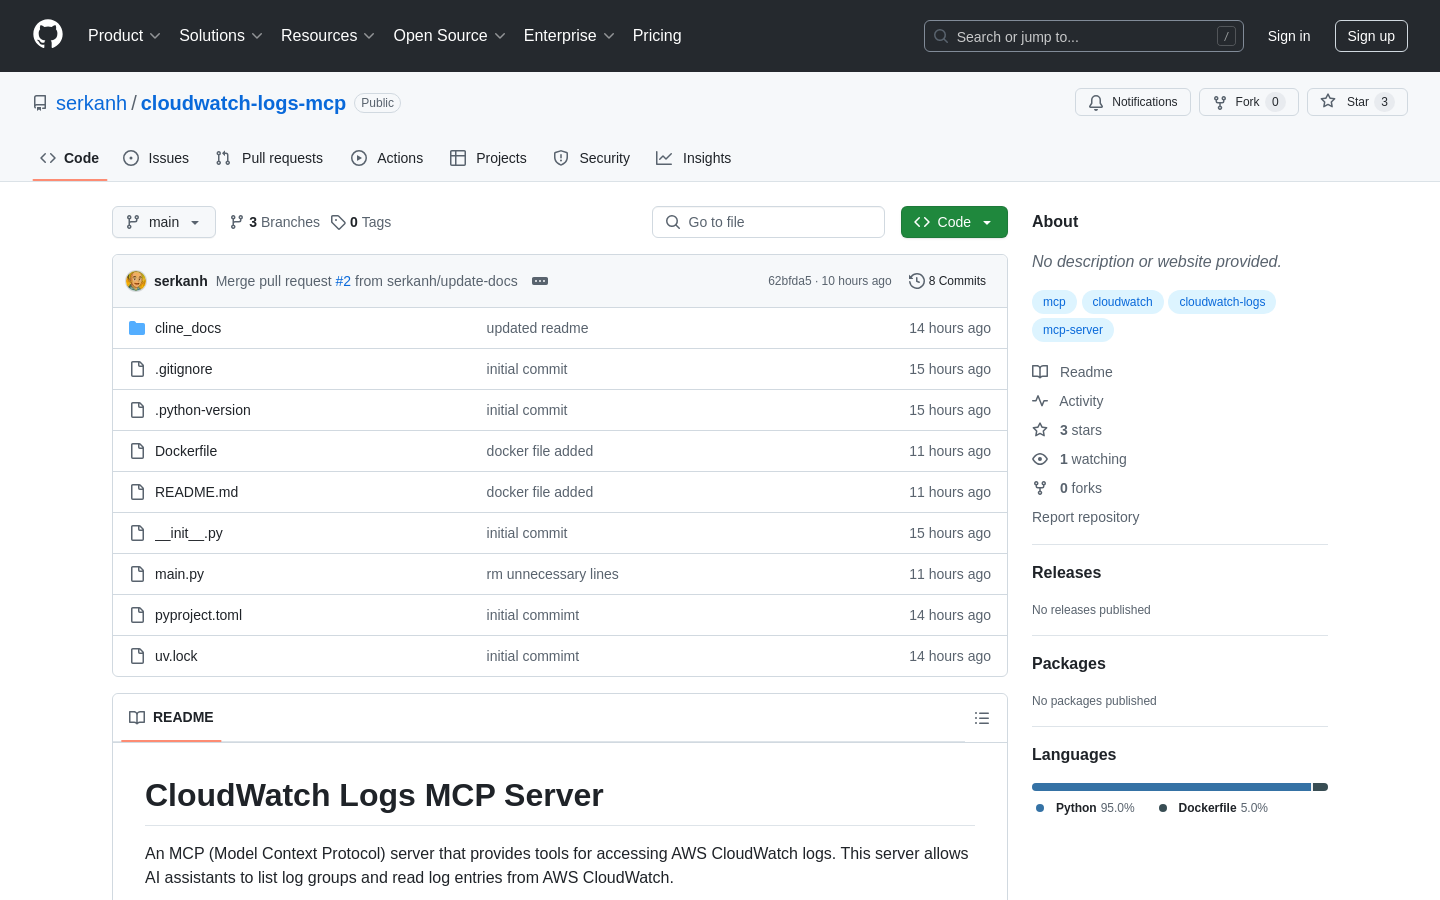
Task: Open pull request #2 link in commit
Action: point(343,281)
